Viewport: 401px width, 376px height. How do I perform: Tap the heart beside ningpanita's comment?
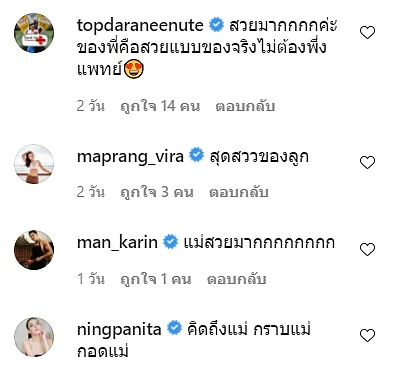368,335
